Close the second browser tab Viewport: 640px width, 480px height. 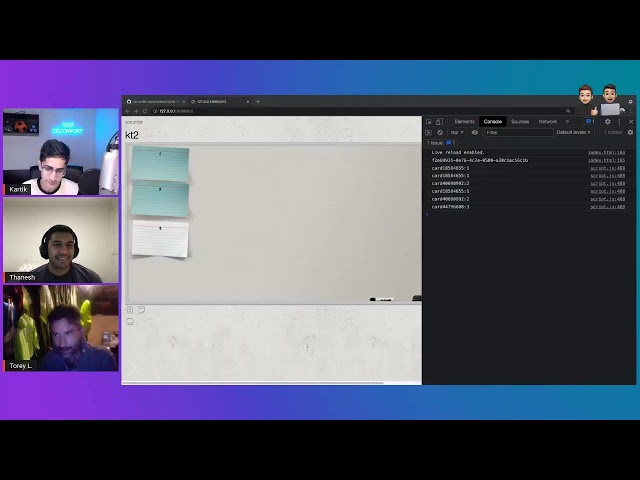tap(248, 102)
